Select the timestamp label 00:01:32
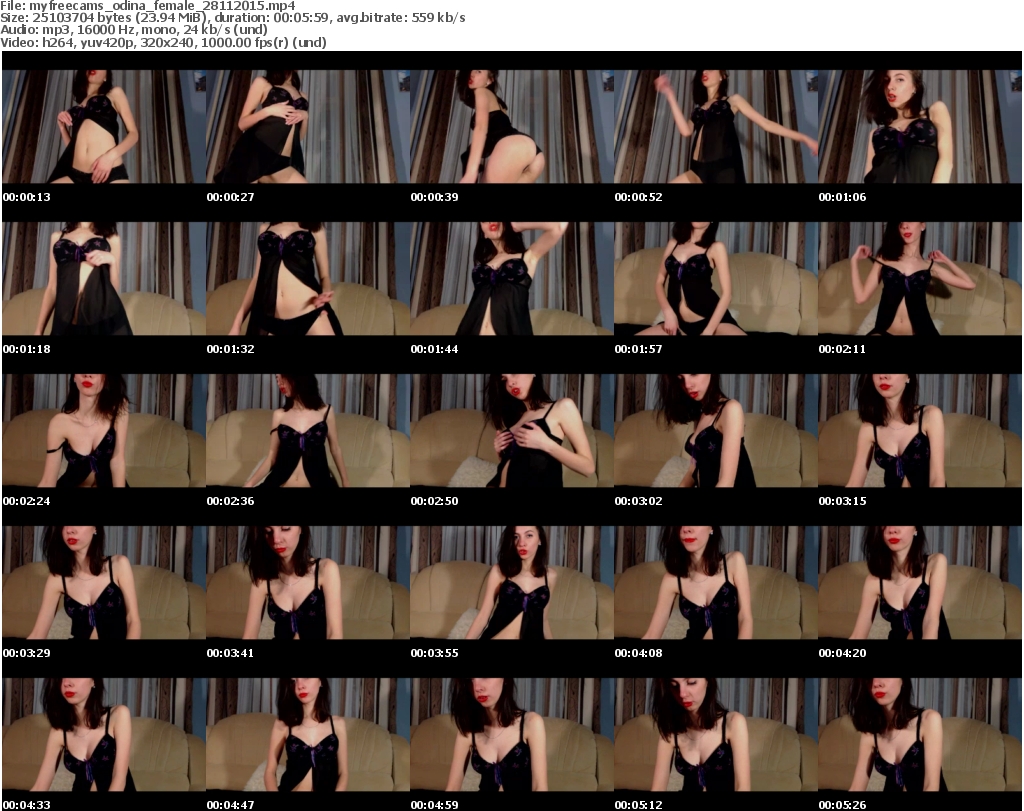The height and width of the screenshot is (811, 1024). tap(231, 349)
